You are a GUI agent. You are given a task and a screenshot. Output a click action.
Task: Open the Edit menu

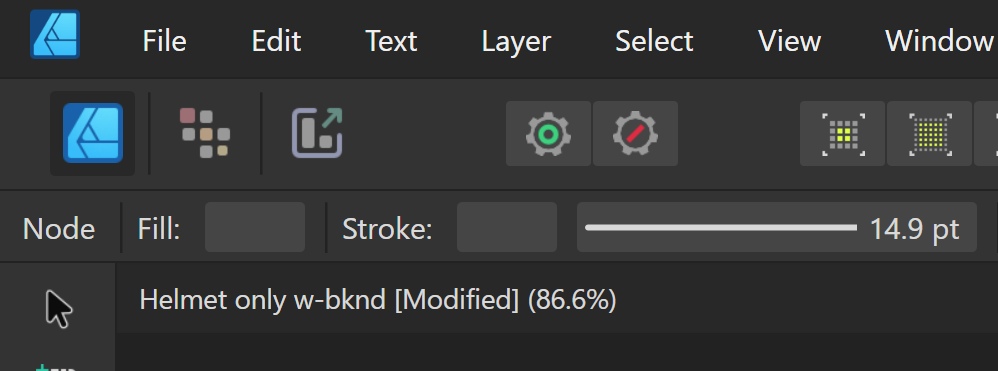point(276,41)
